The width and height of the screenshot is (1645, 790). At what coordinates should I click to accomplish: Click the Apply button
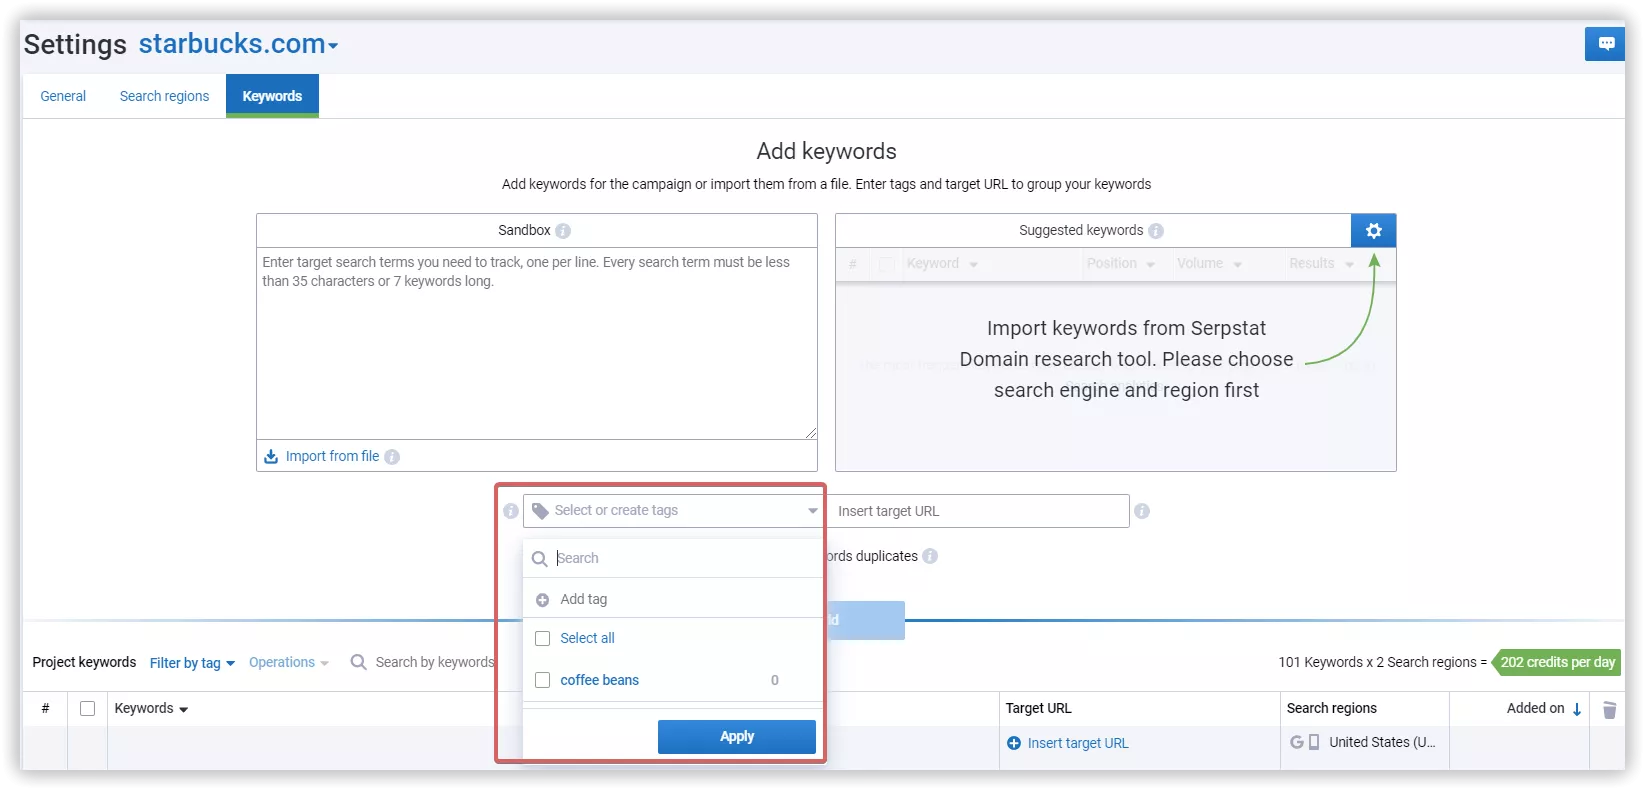click(737, 737)
